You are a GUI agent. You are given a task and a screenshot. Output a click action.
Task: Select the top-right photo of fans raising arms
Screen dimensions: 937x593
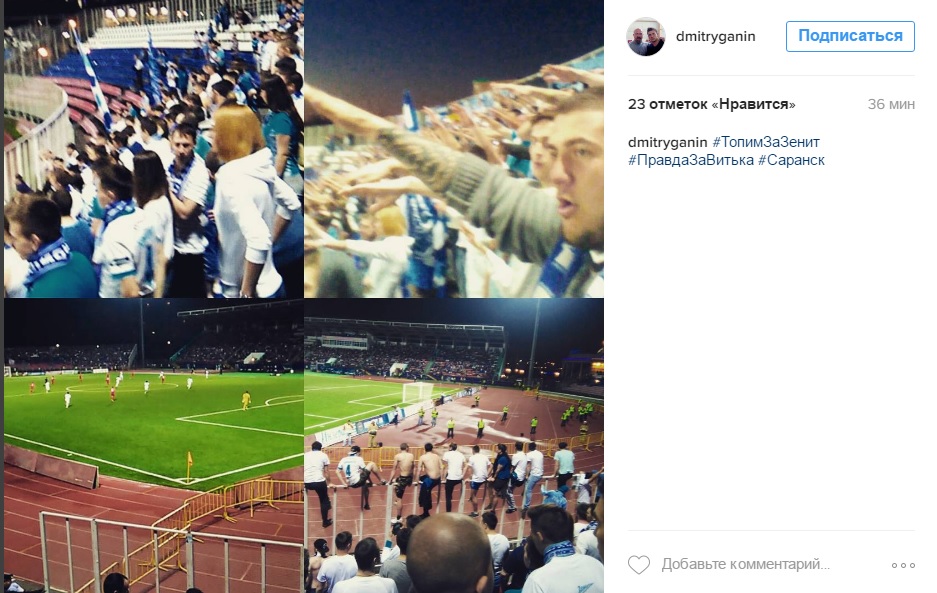point(454,149)
